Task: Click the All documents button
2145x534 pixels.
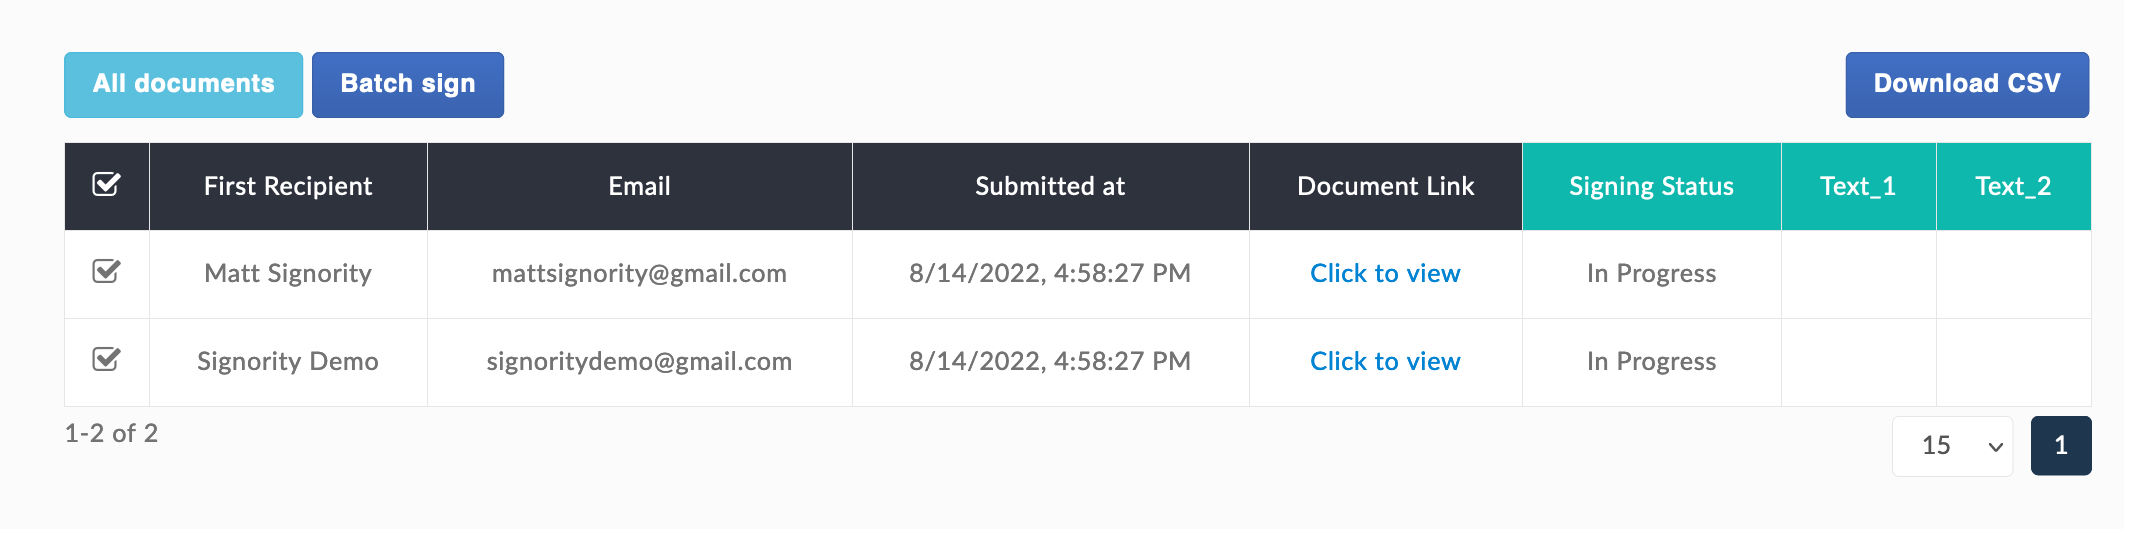Action: pyautogui.click(x=184, y=84)
